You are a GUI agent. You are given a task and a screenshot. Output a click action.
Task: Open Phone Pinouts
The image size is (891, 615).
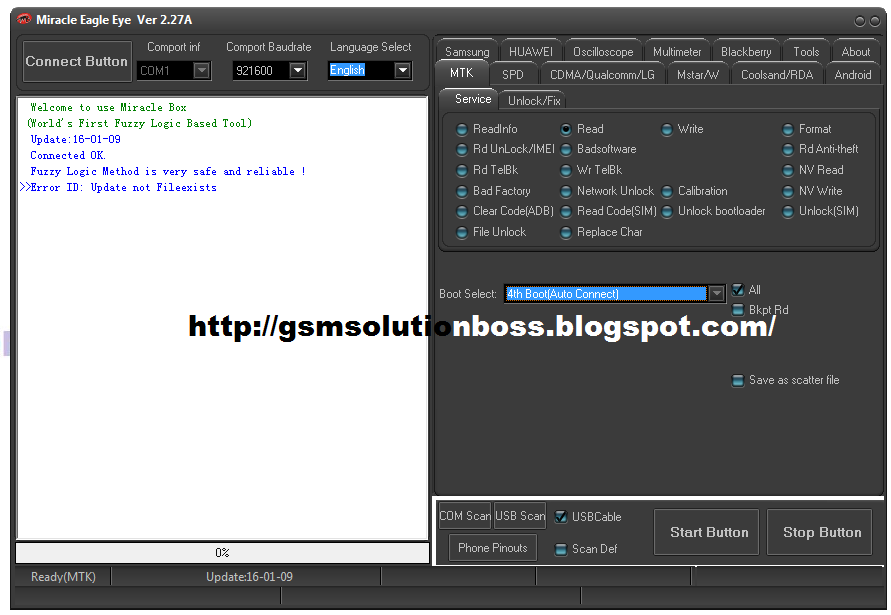coord(493,548)
